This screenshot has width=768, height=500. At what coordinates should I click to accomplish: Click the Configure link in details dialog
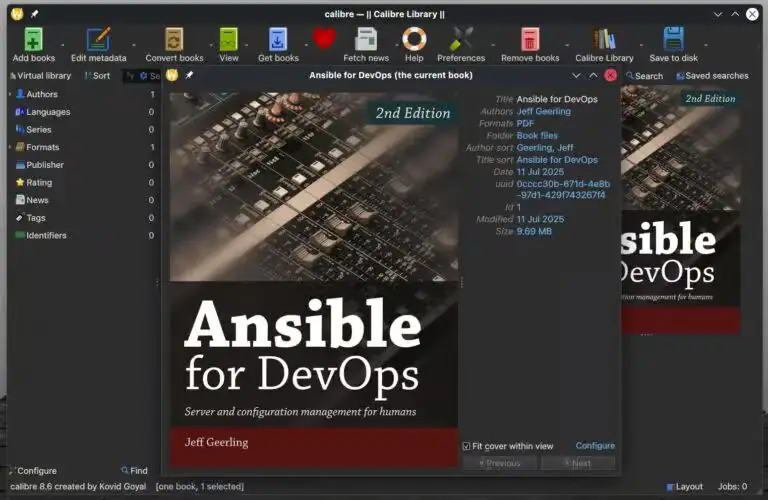coord(595,446)
